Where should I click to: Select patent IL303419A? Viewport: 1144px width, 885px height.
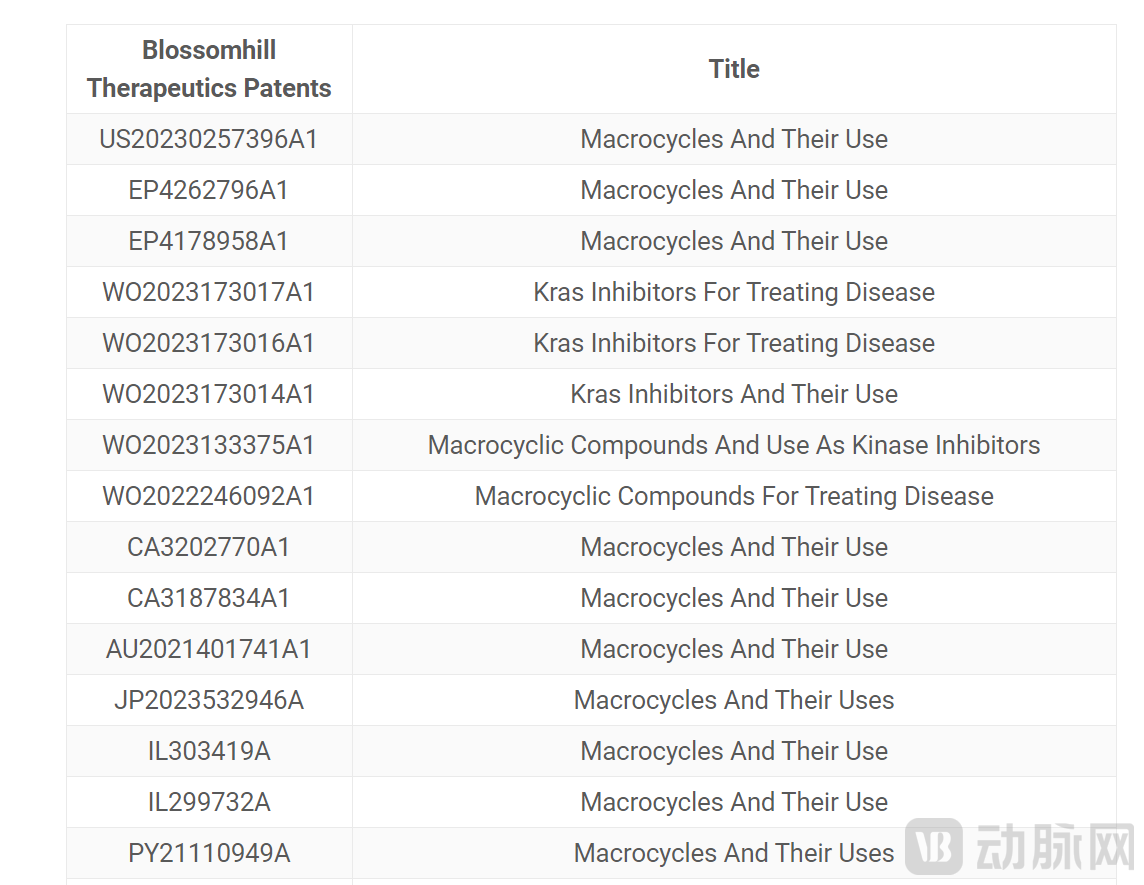click(209, 751)
